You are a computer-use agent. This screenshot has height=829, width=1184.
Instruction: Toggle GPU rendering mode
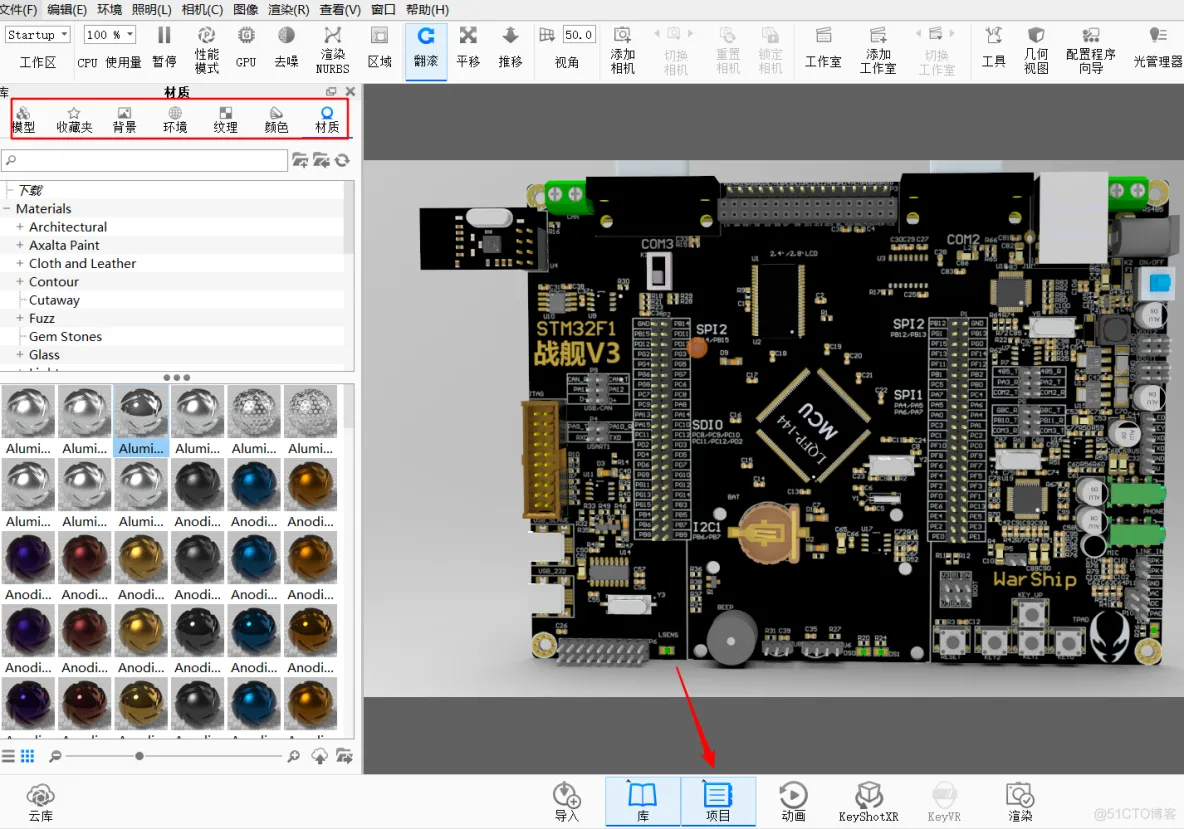click(246, 47)
